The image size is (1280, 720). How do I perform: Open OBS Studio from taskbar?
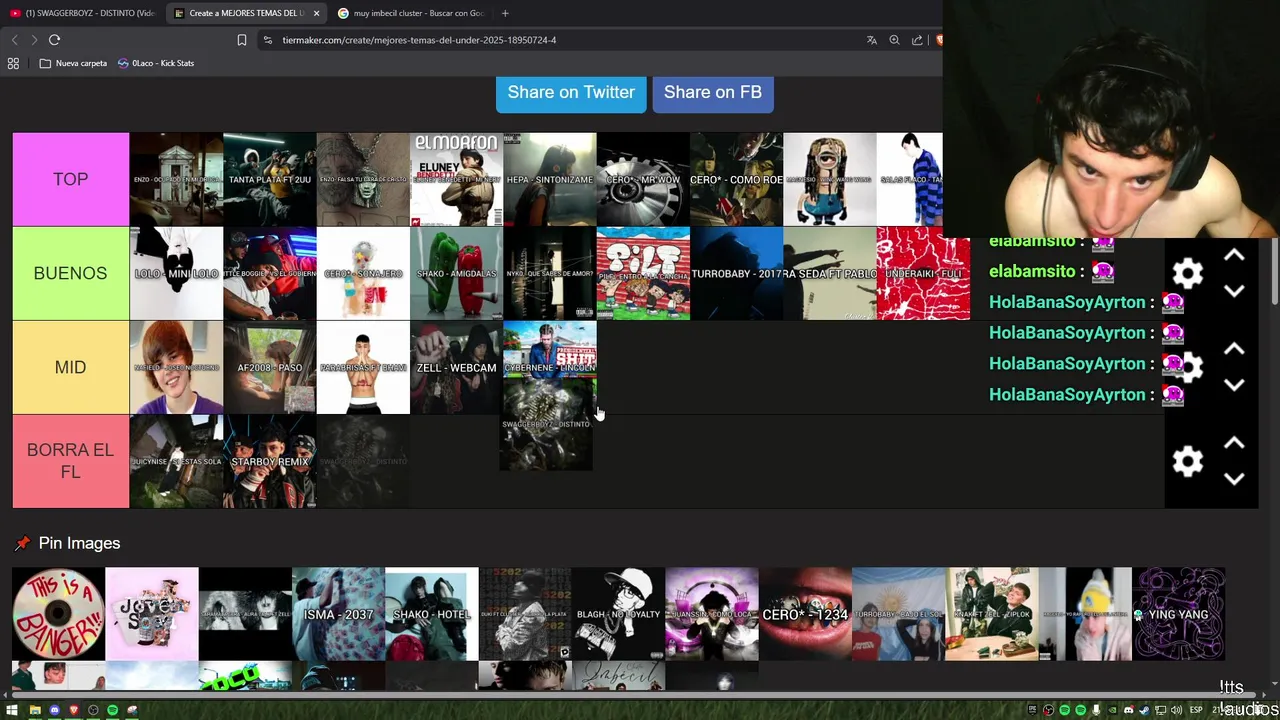click(93, 710)
